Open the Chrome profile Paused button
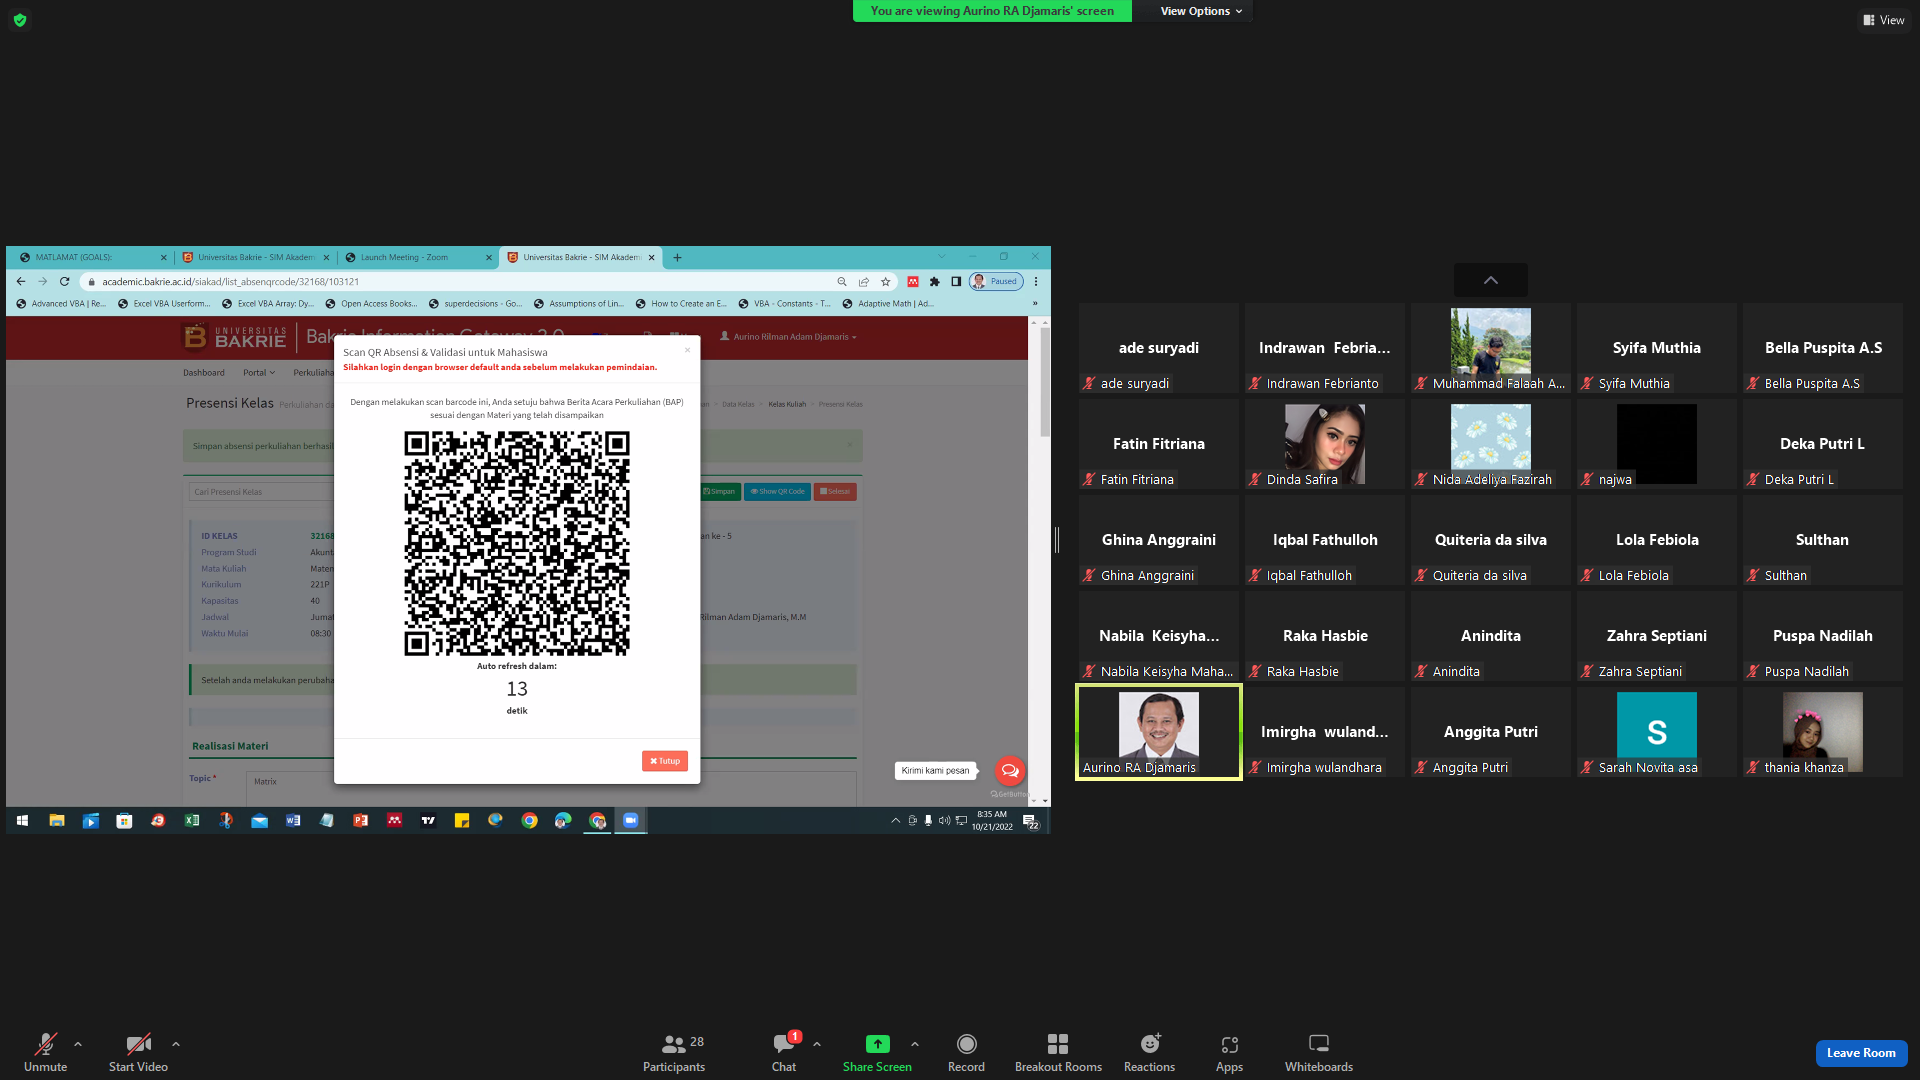This screenshot has width=1920, height=1080. pyautogui.click(x=996, y=282)
